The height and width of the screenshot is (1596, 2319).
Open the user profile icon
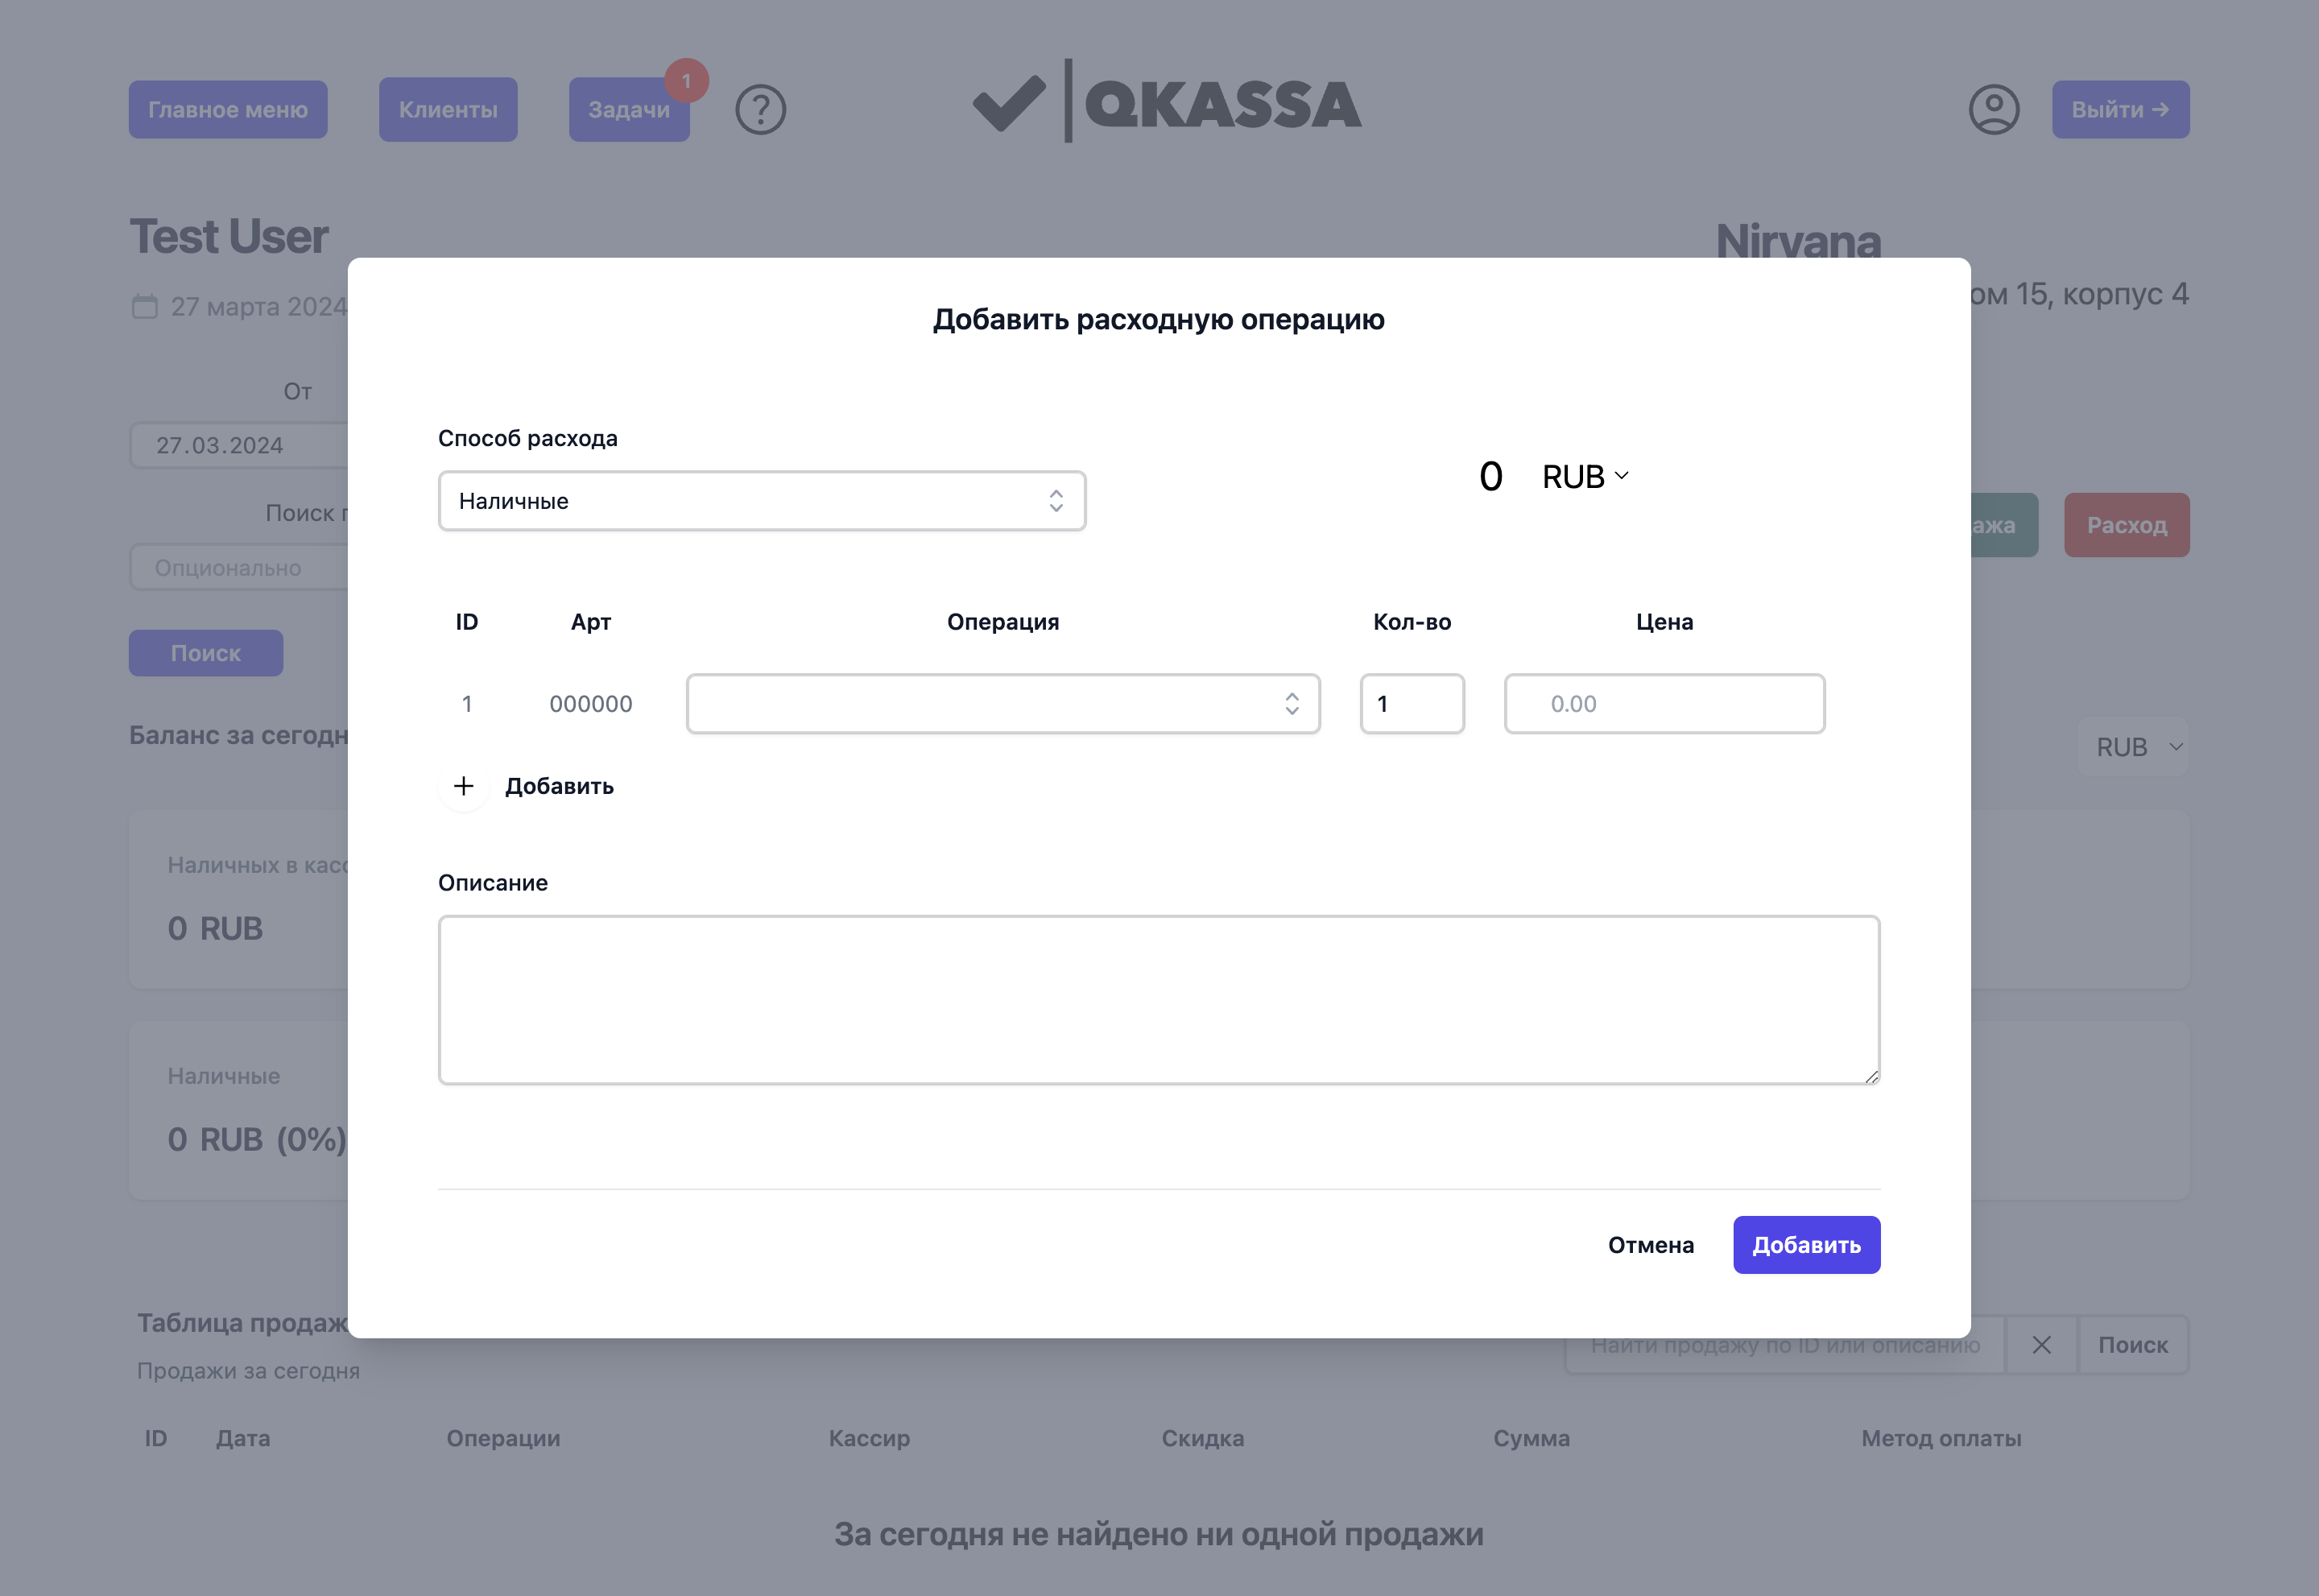(1993, 110)
